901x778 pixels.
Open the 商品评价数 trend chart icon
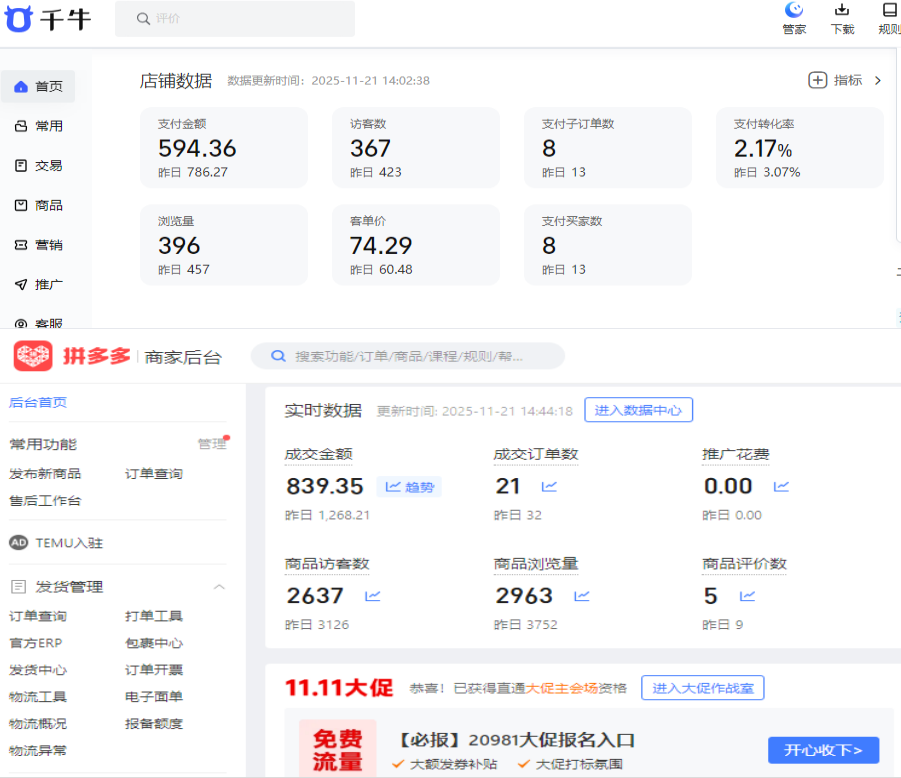747,596
